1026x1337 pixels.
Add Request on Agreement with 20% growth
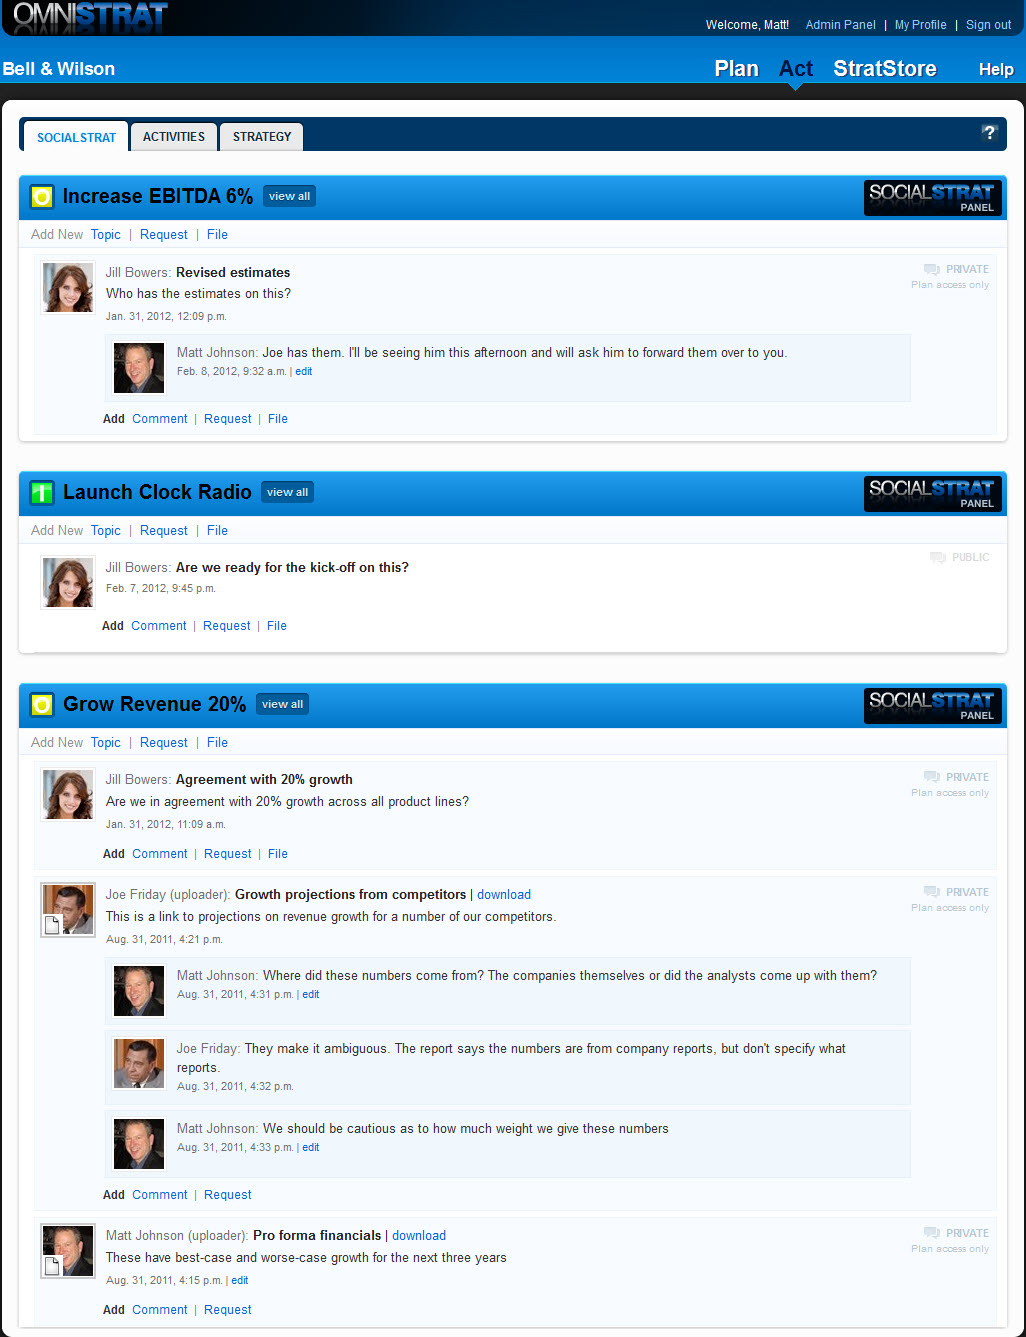tap(228, 854)
